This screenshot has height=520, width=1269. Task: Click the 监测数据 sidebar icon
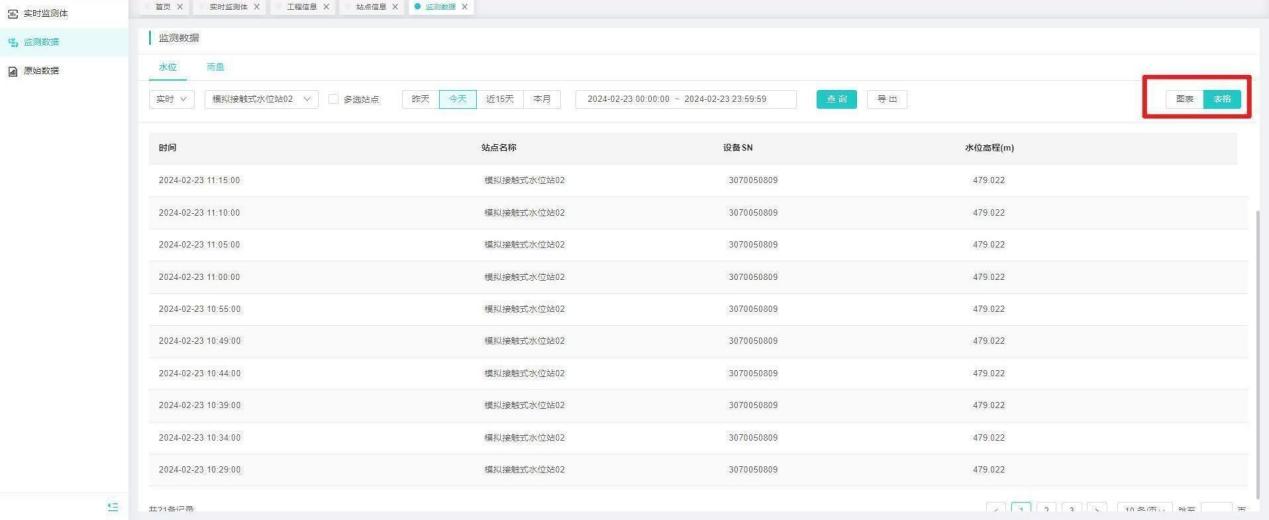click(11, 42)
